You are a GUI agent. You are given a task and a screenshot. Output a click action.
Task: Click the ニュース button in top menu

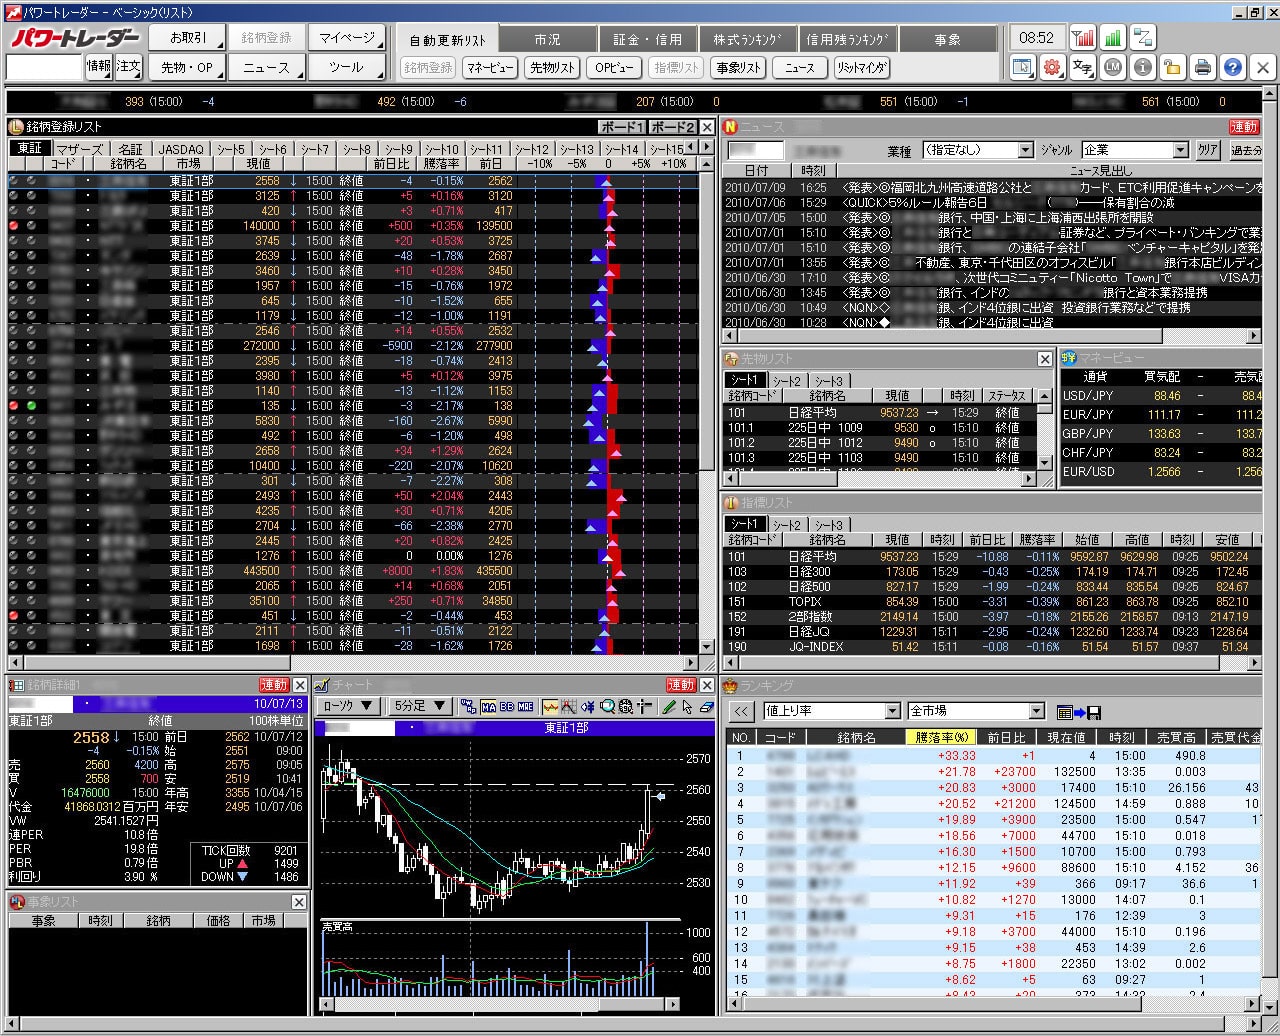click(266, 68)
